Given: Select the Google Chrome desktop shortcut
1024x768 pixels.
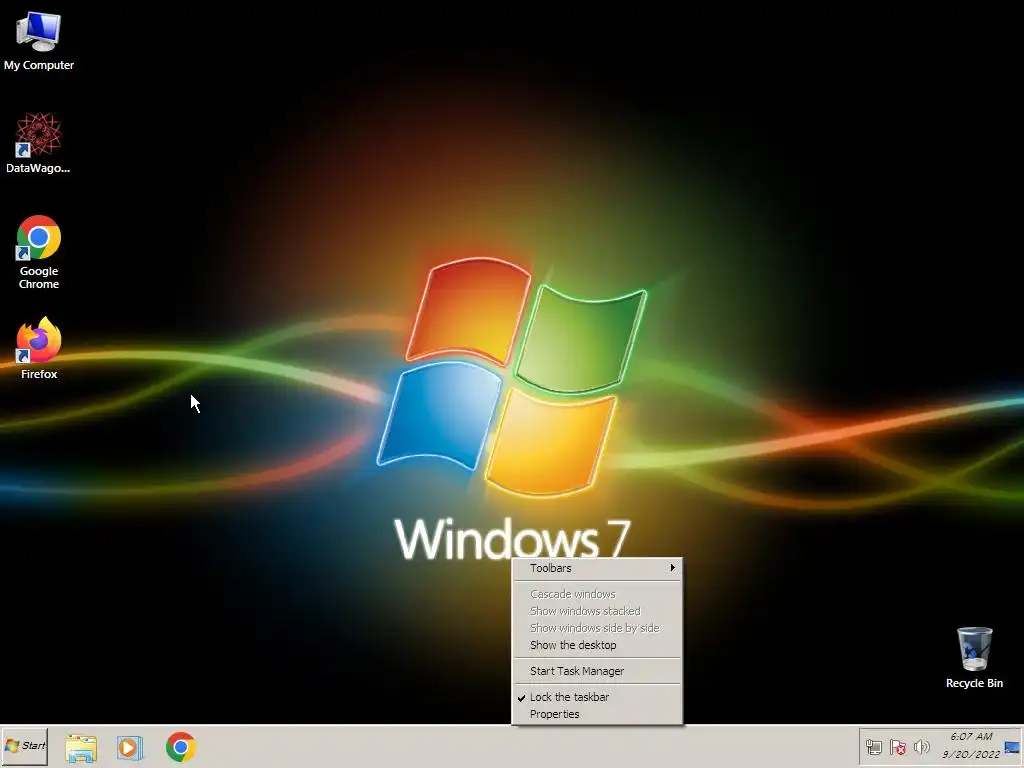Looking at the screenshot, I should (x=39, y=251).
